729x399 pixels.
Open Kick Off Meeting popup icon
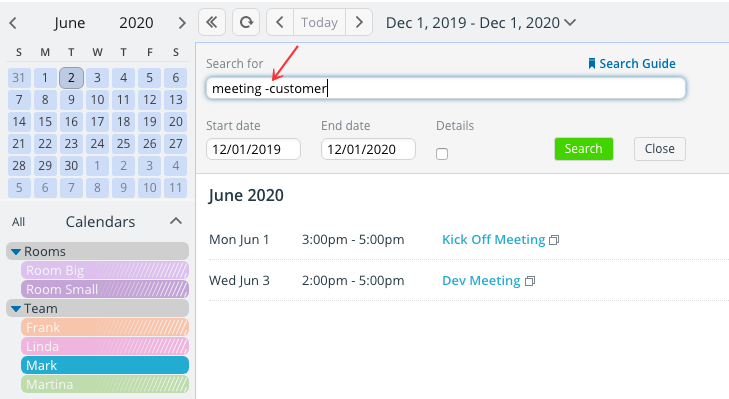(554, 240)
